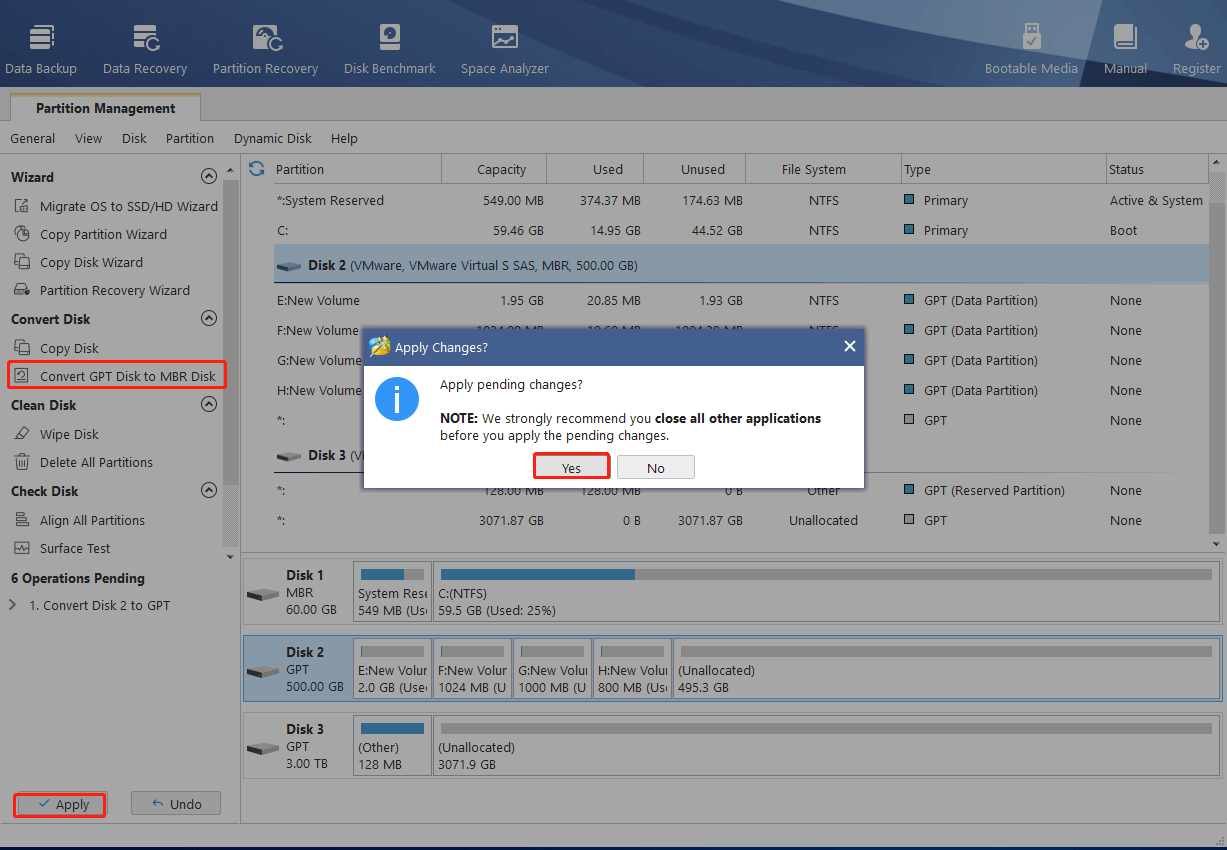Click the Disk 1 drive icon in the disk map
Screen dimensions: 1227x850
(263, 593)
